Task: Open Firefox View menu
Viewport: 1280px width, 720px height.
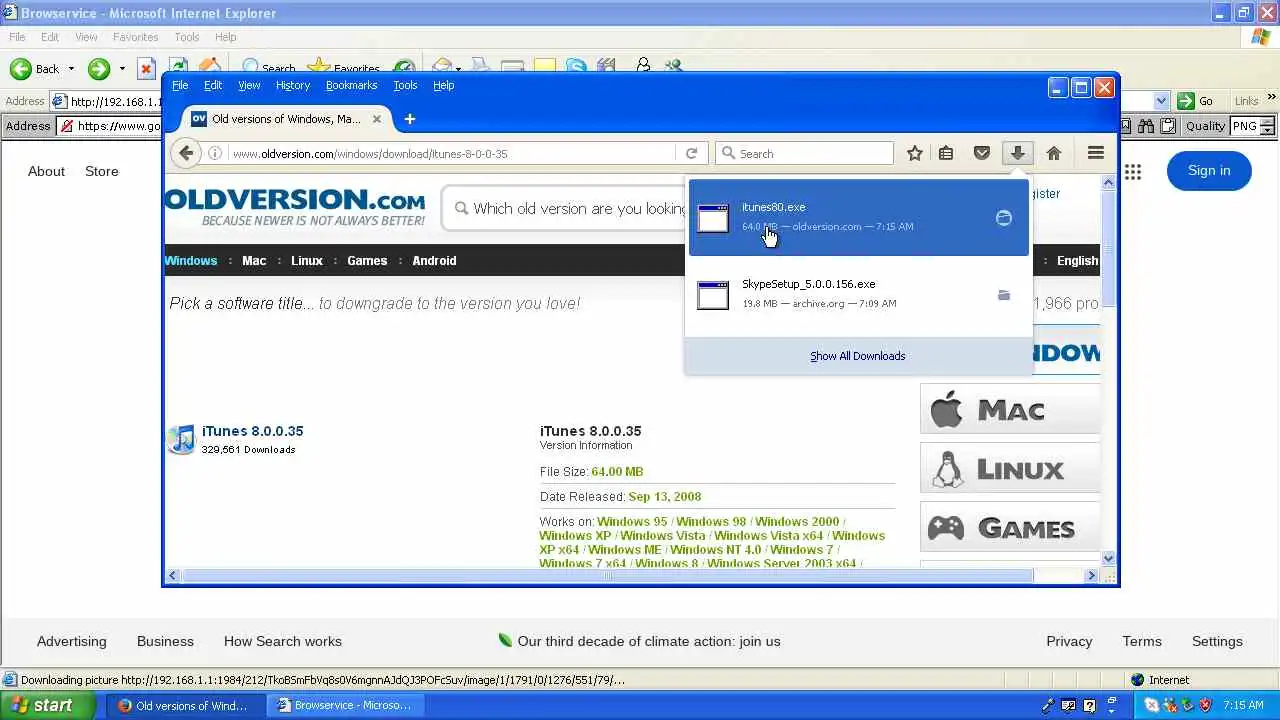Action: (249, 85)
